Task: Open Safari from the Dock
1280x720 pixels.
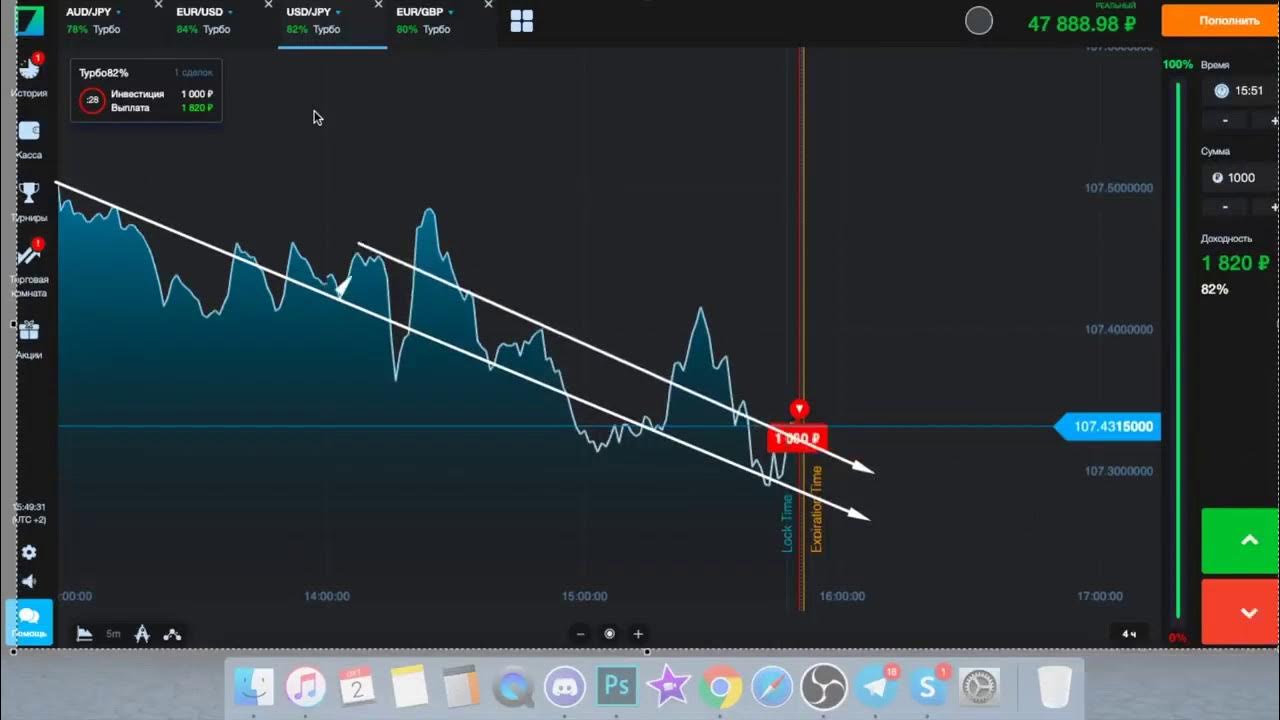Action: [772, 687]
